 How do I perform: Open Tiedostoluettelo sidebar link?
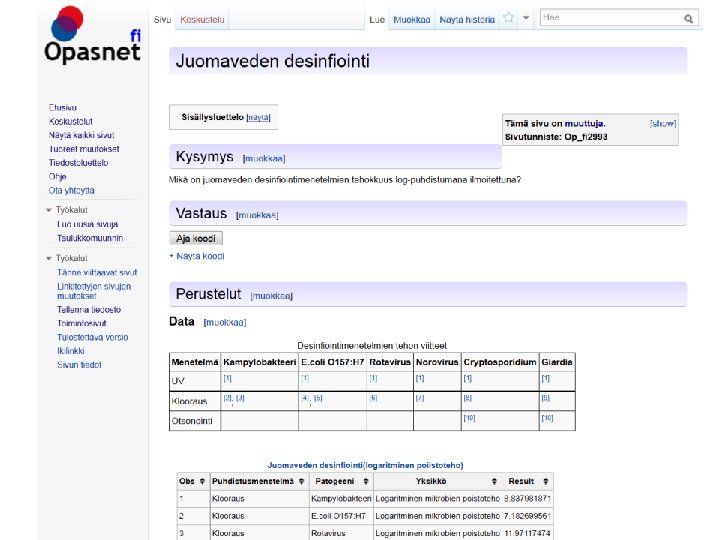[x=79, y=163]
